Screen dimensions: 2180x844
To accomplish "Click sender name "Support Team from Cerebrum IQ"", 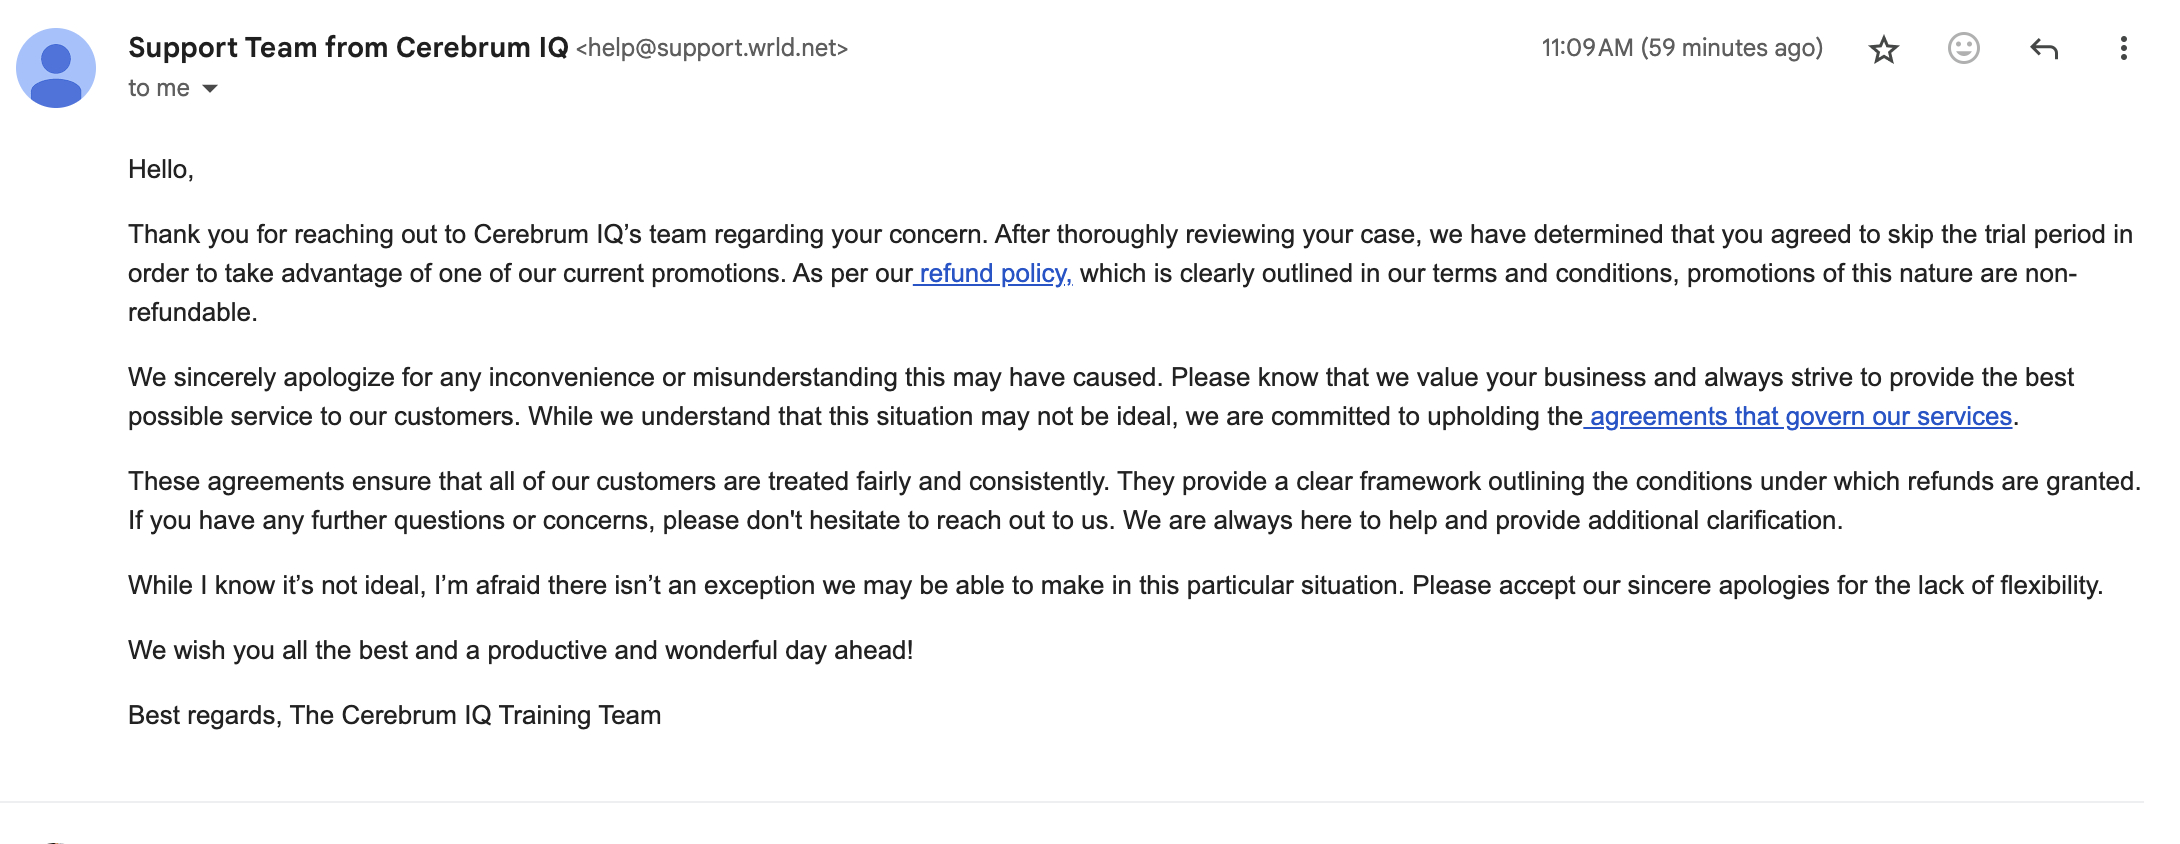I will point(348,48).
